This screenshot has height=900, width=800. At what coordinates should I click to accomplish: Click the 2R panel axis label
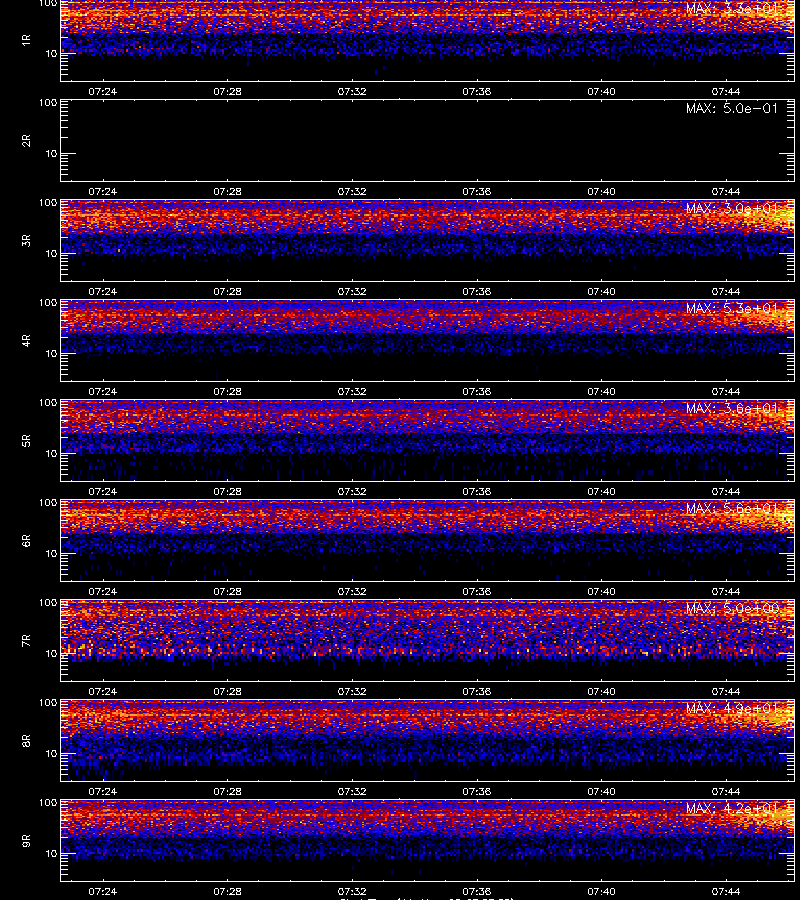point(26,141)
